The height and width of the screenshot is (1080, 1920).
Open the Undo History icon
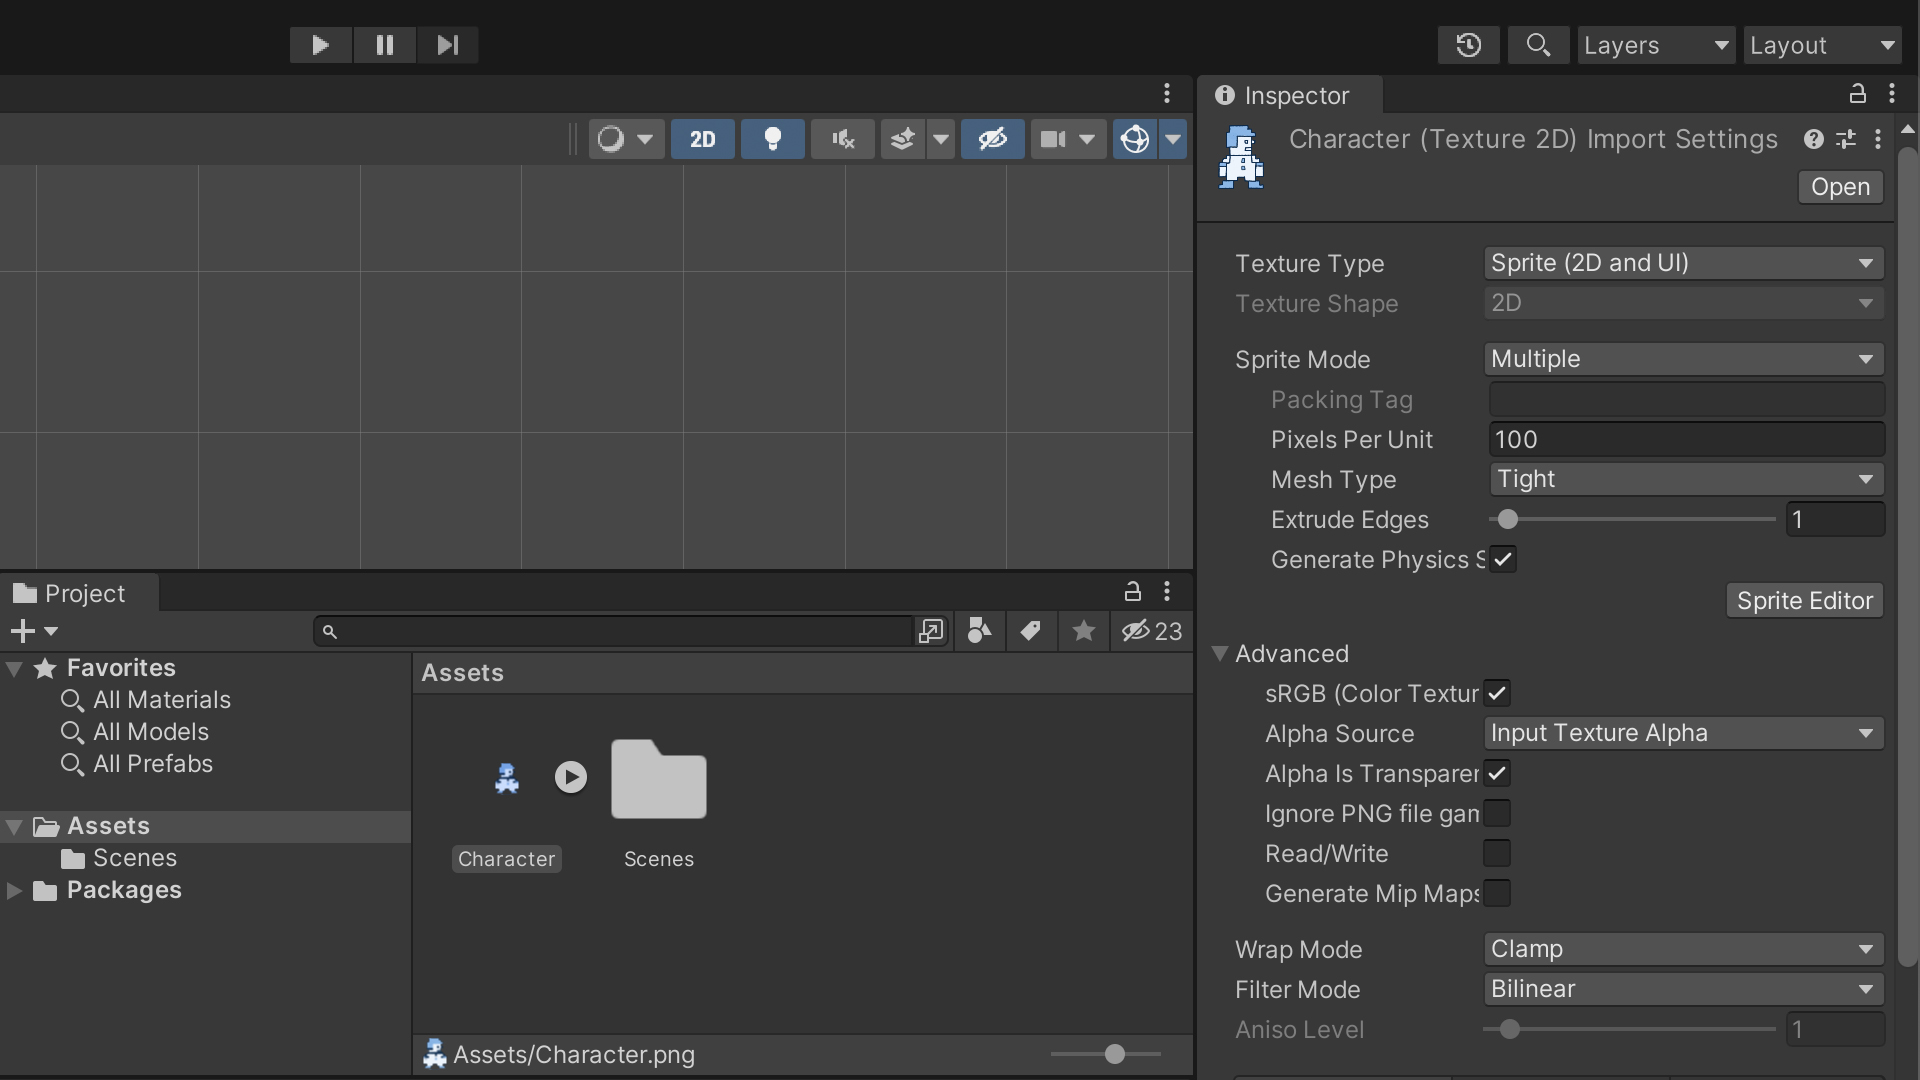point(1468,45)
